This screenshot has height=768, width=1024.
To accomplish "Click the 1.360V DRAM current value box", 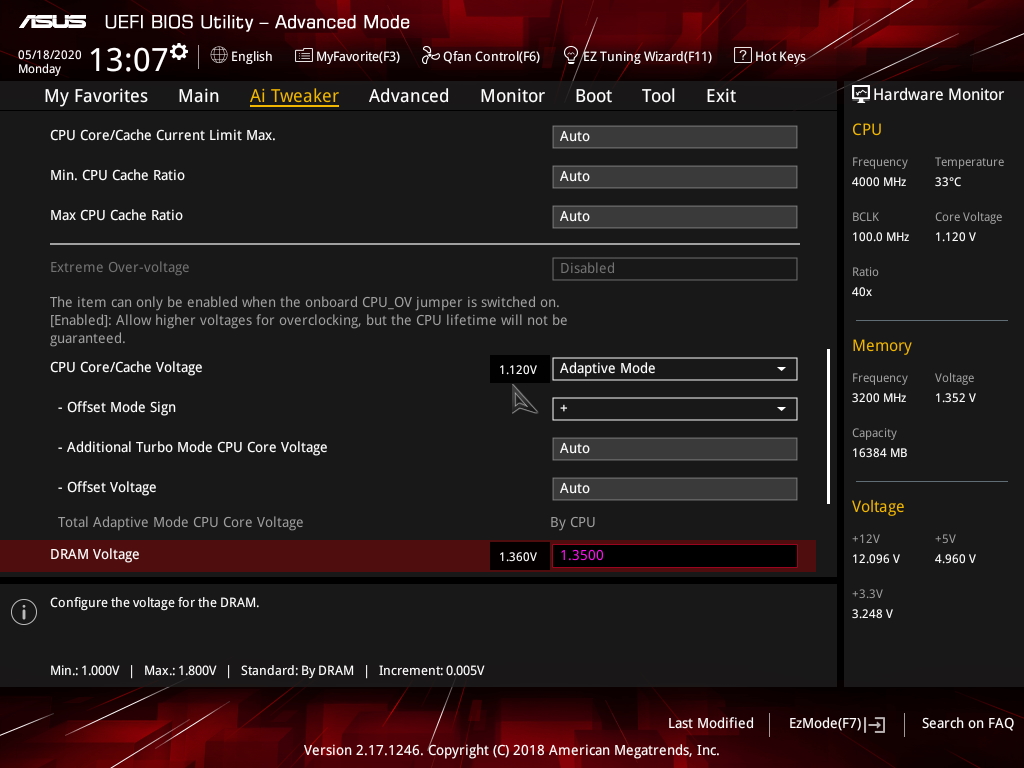I will (519, 556).
